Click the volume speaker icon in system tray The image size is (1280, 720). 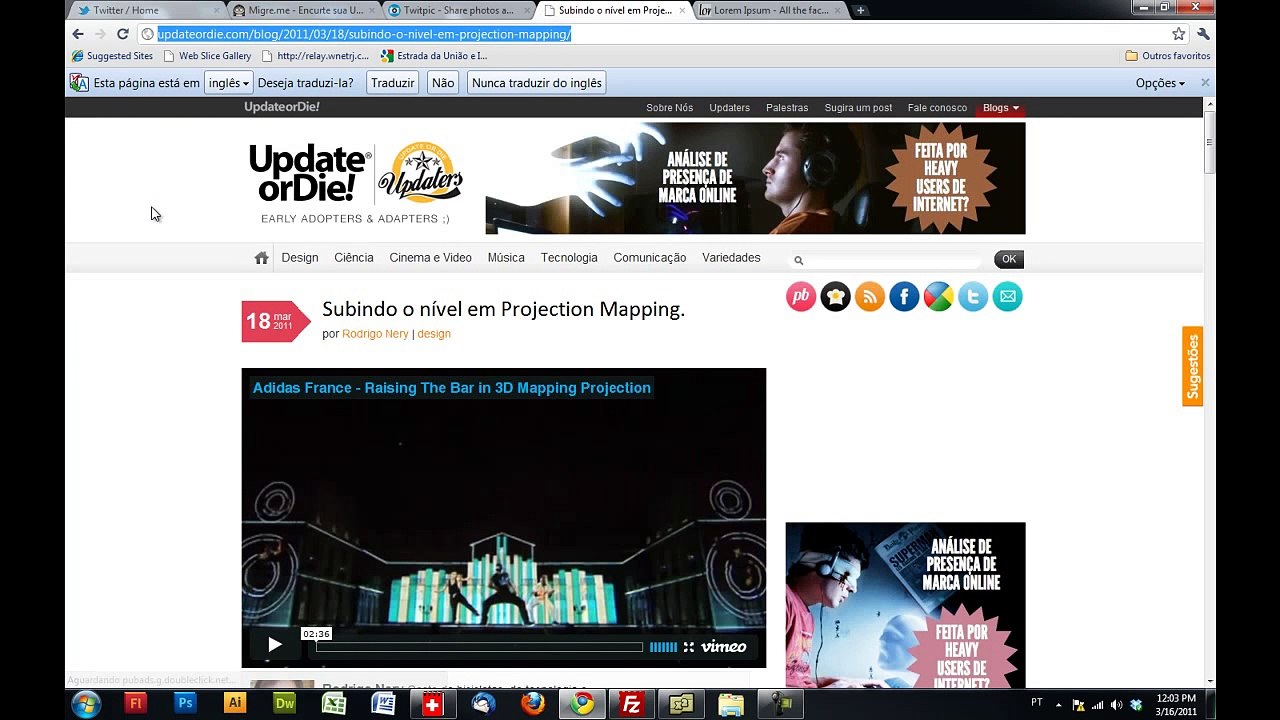[1116, 704]
